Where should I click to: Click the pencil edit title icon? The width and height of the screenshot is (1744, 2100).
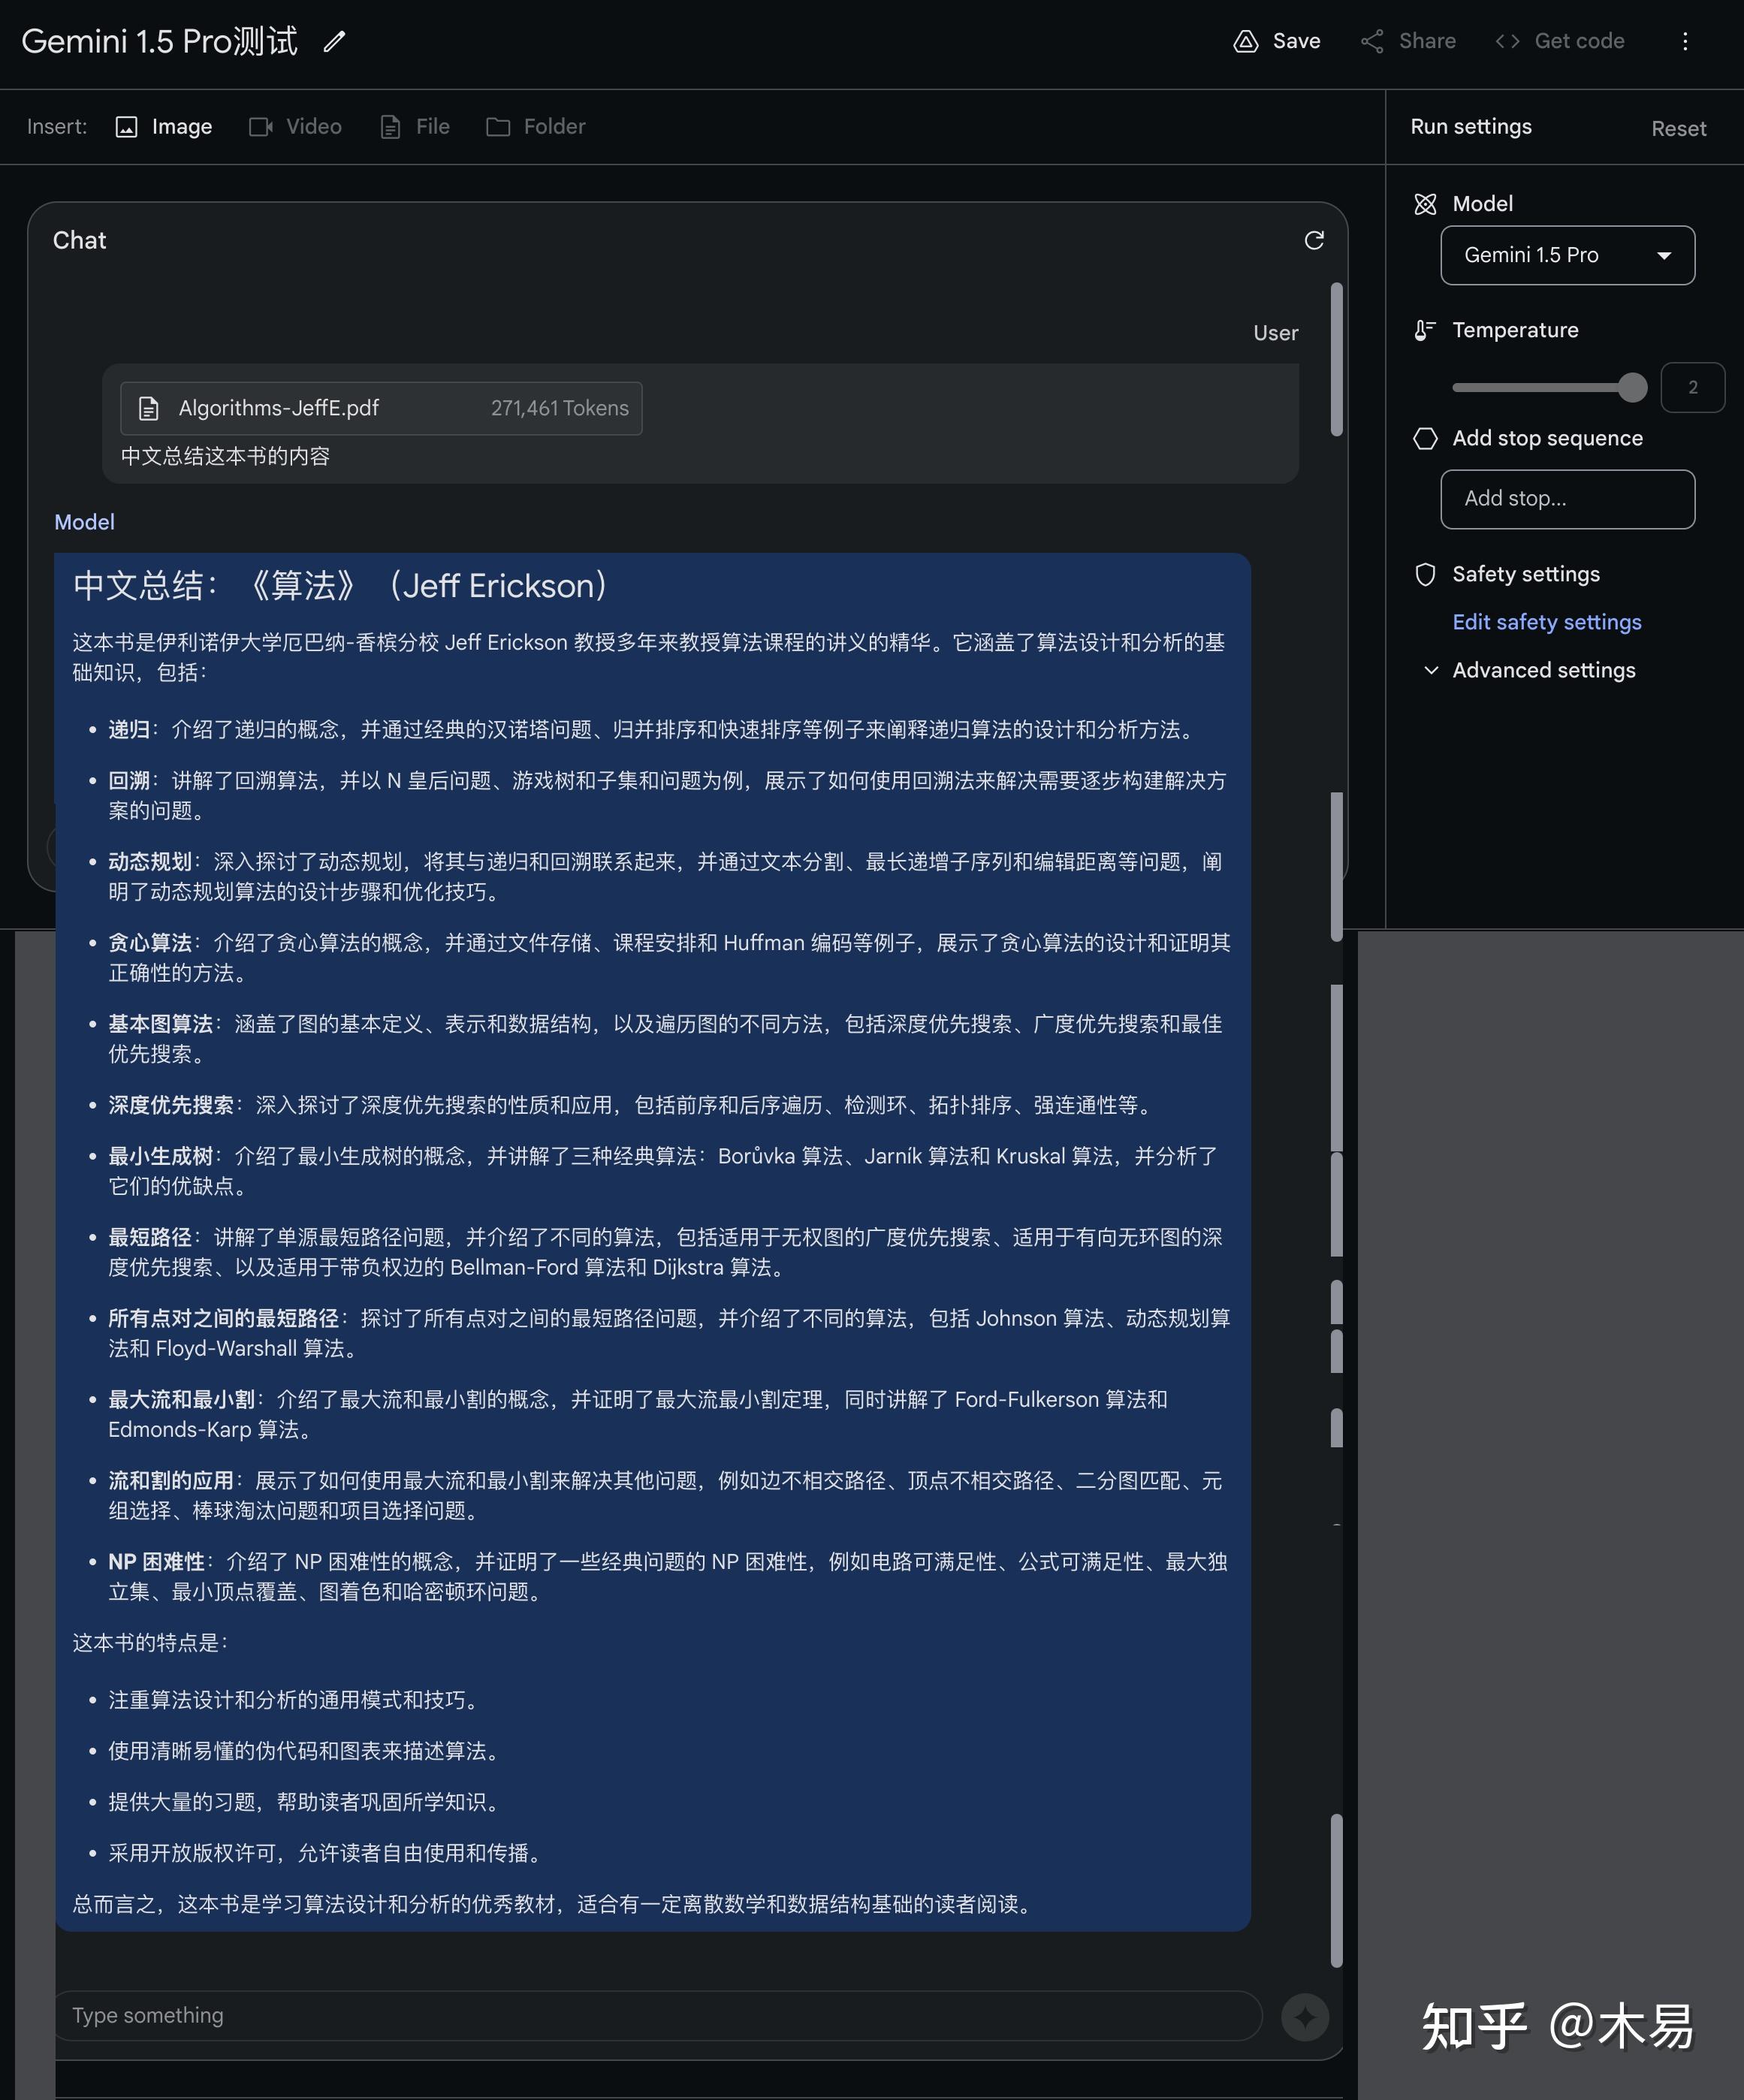click(334, 41)
